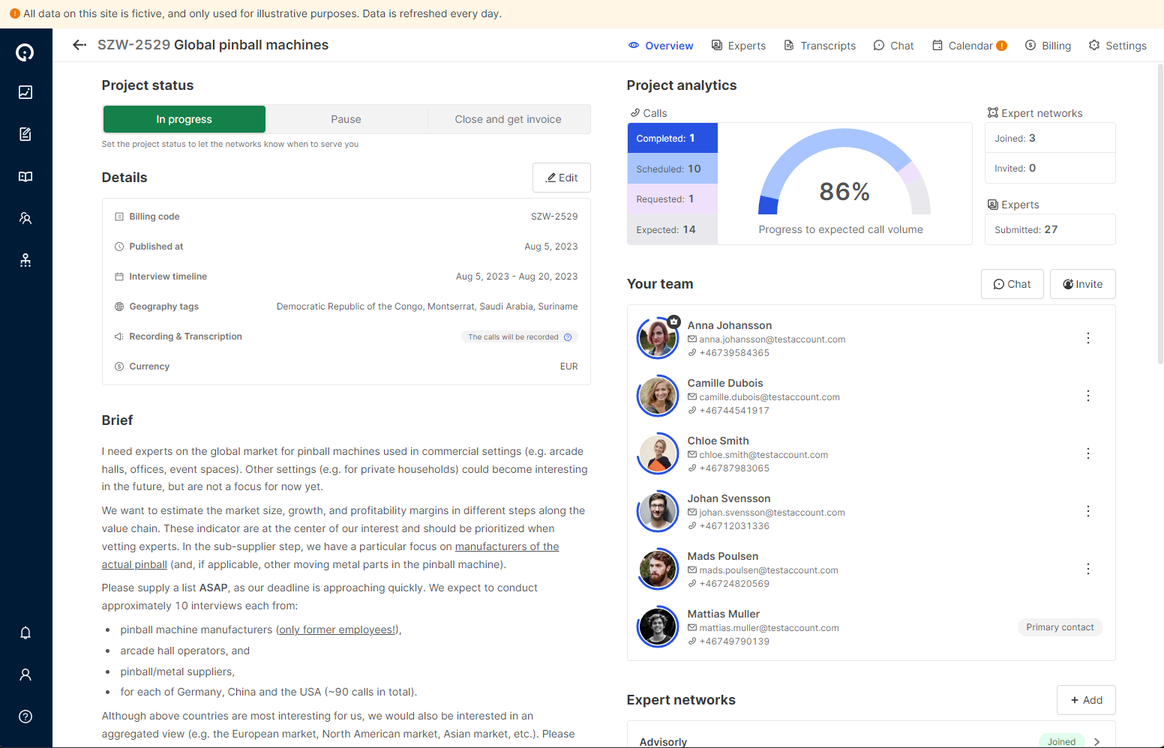
Task: Open options menu for Johan Svensson
Action: click(1088, 511)
